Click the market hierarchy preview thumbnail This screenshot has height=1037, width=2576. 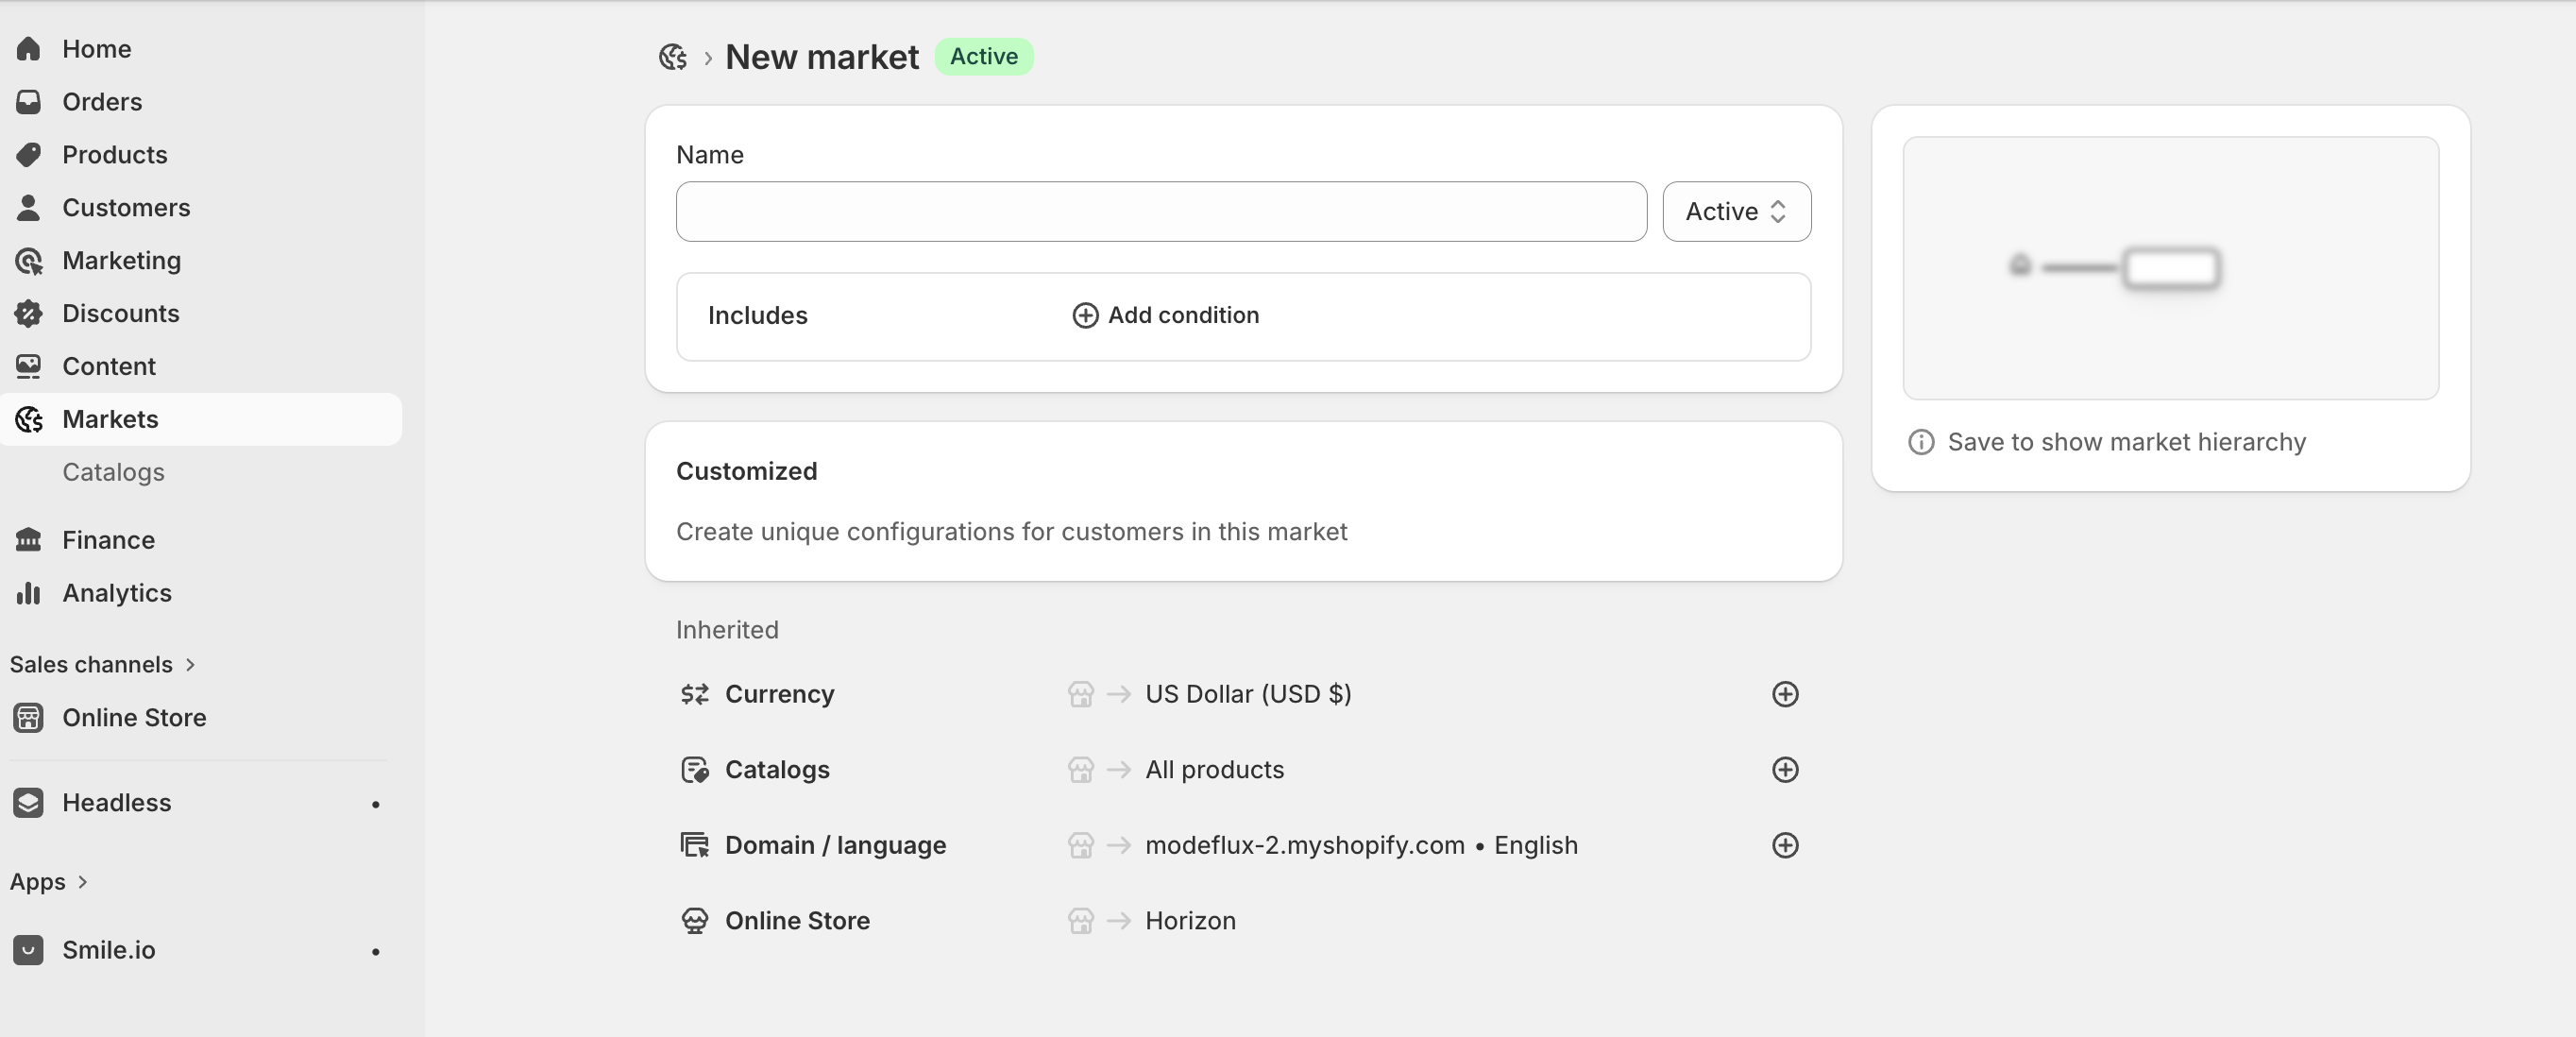[2170, 268]
